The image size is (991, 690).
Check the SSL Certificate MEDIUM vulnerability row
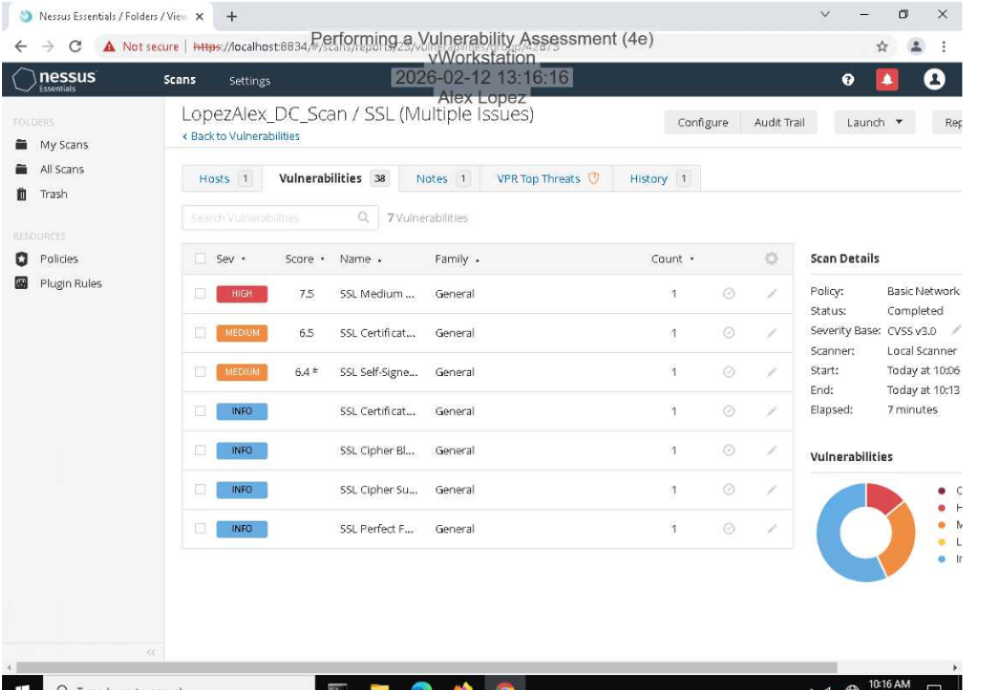tap(200, 332)
